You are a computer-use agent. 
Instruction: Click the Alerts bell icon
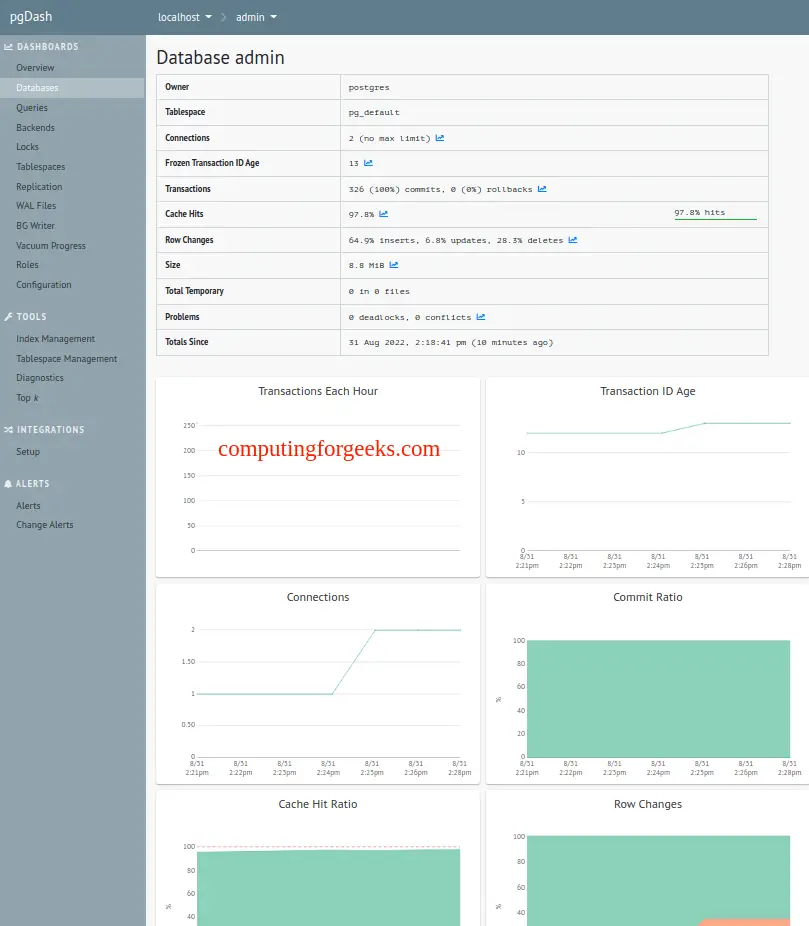click(8, 484)
